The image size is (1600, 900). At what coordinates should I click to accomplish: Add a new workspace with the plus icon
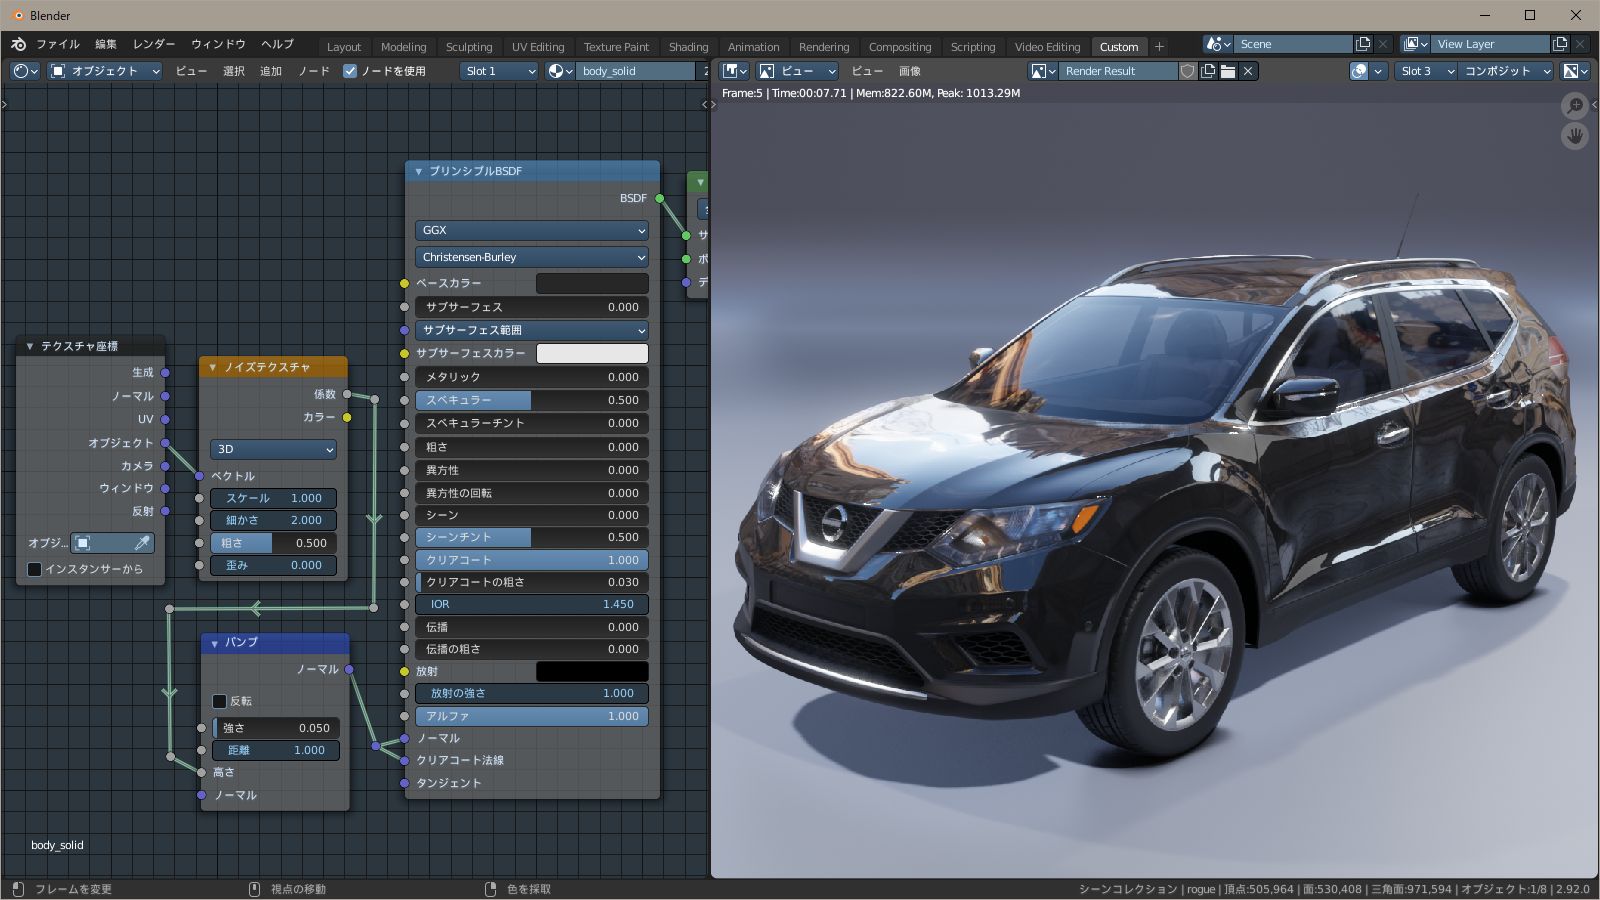point(1159,46)
